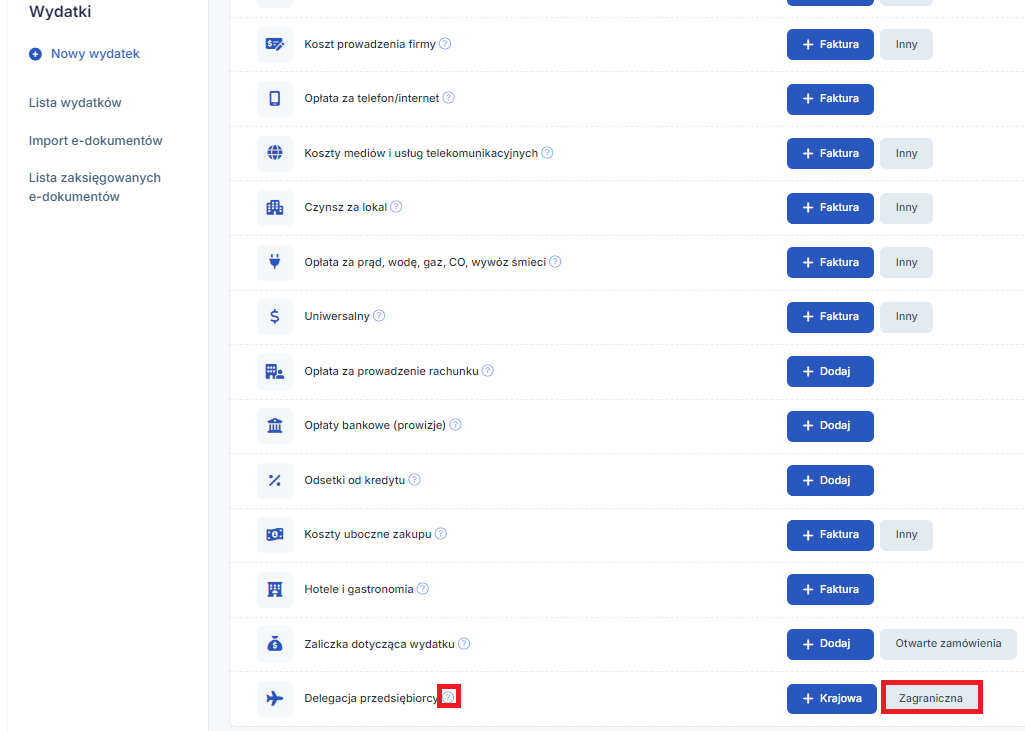Open Import e-dokumentów page
This screenshot has width=1025, height=731.
(x=95, y=141)
